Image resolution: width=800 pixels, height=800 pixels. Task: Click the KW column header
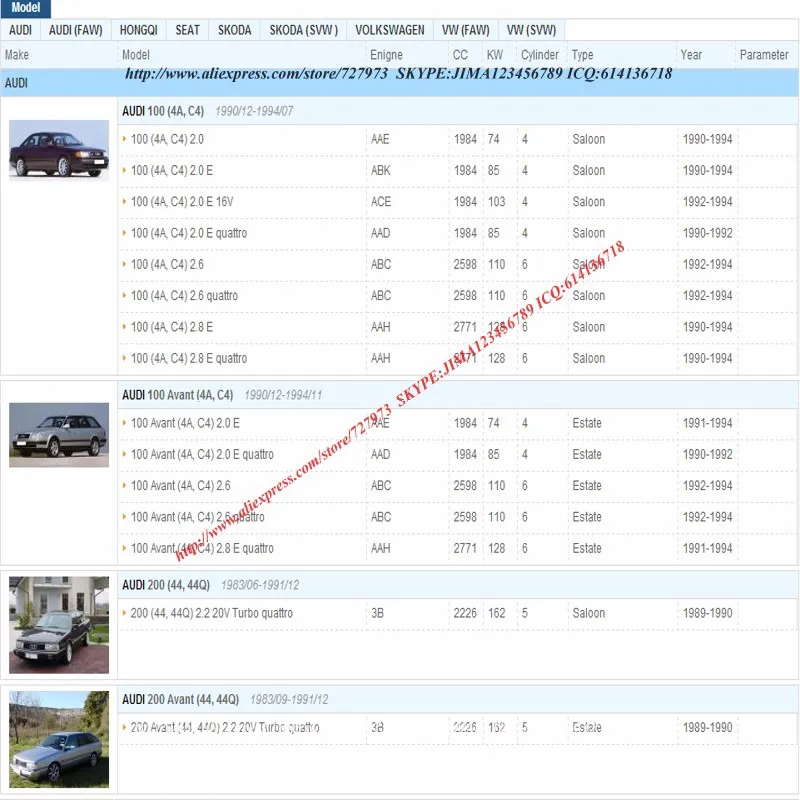tap(495, 55)
